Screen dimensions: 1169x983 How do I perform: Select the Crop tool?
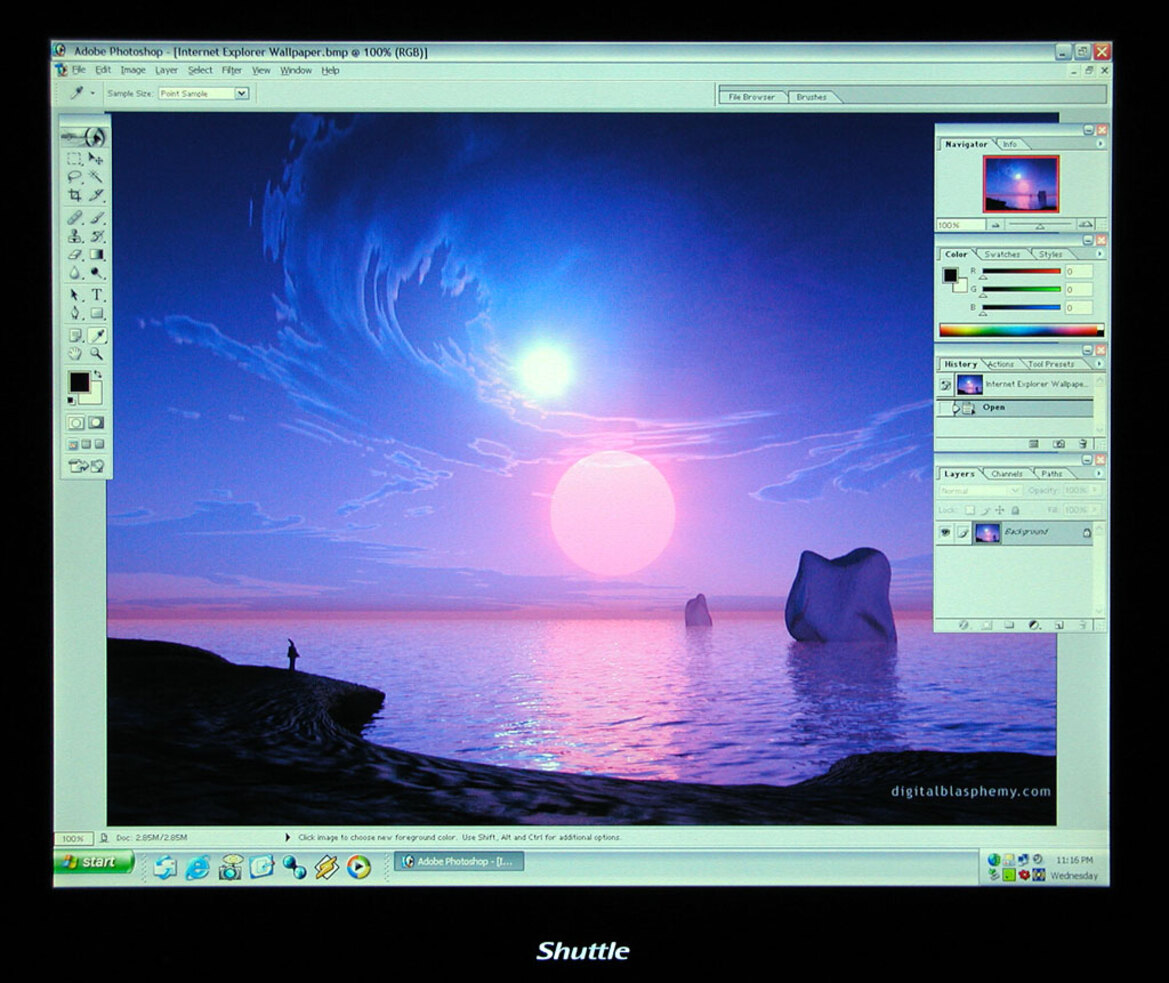(75, 195)
